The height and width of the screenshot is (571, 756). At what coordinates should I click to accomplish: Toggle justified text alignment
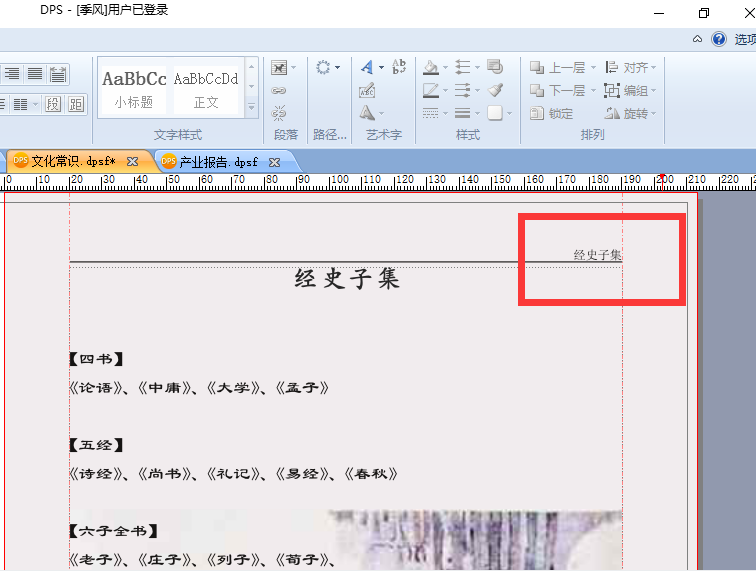click(x=35, y=74)
